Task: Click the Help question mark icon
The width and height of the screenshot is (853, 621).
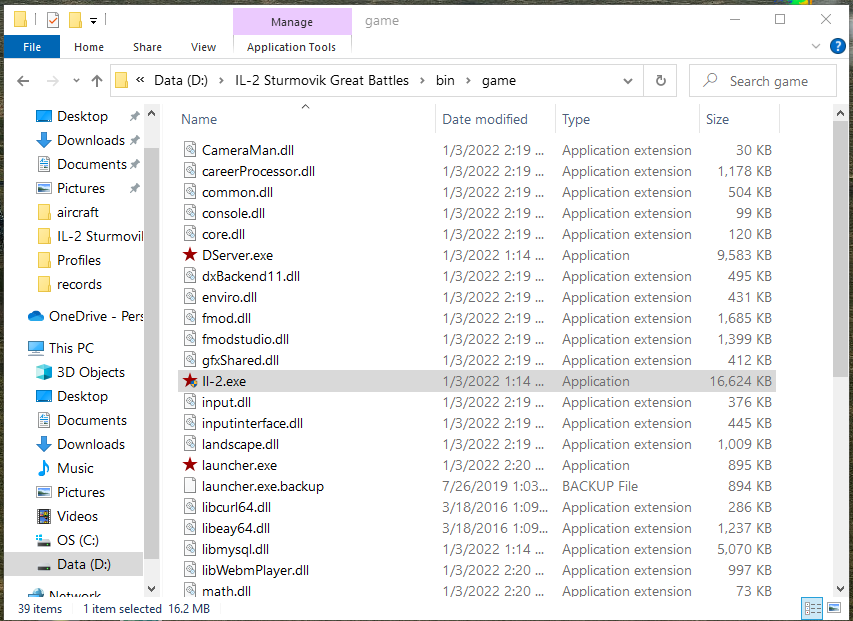Action: [x=837, y=45]
